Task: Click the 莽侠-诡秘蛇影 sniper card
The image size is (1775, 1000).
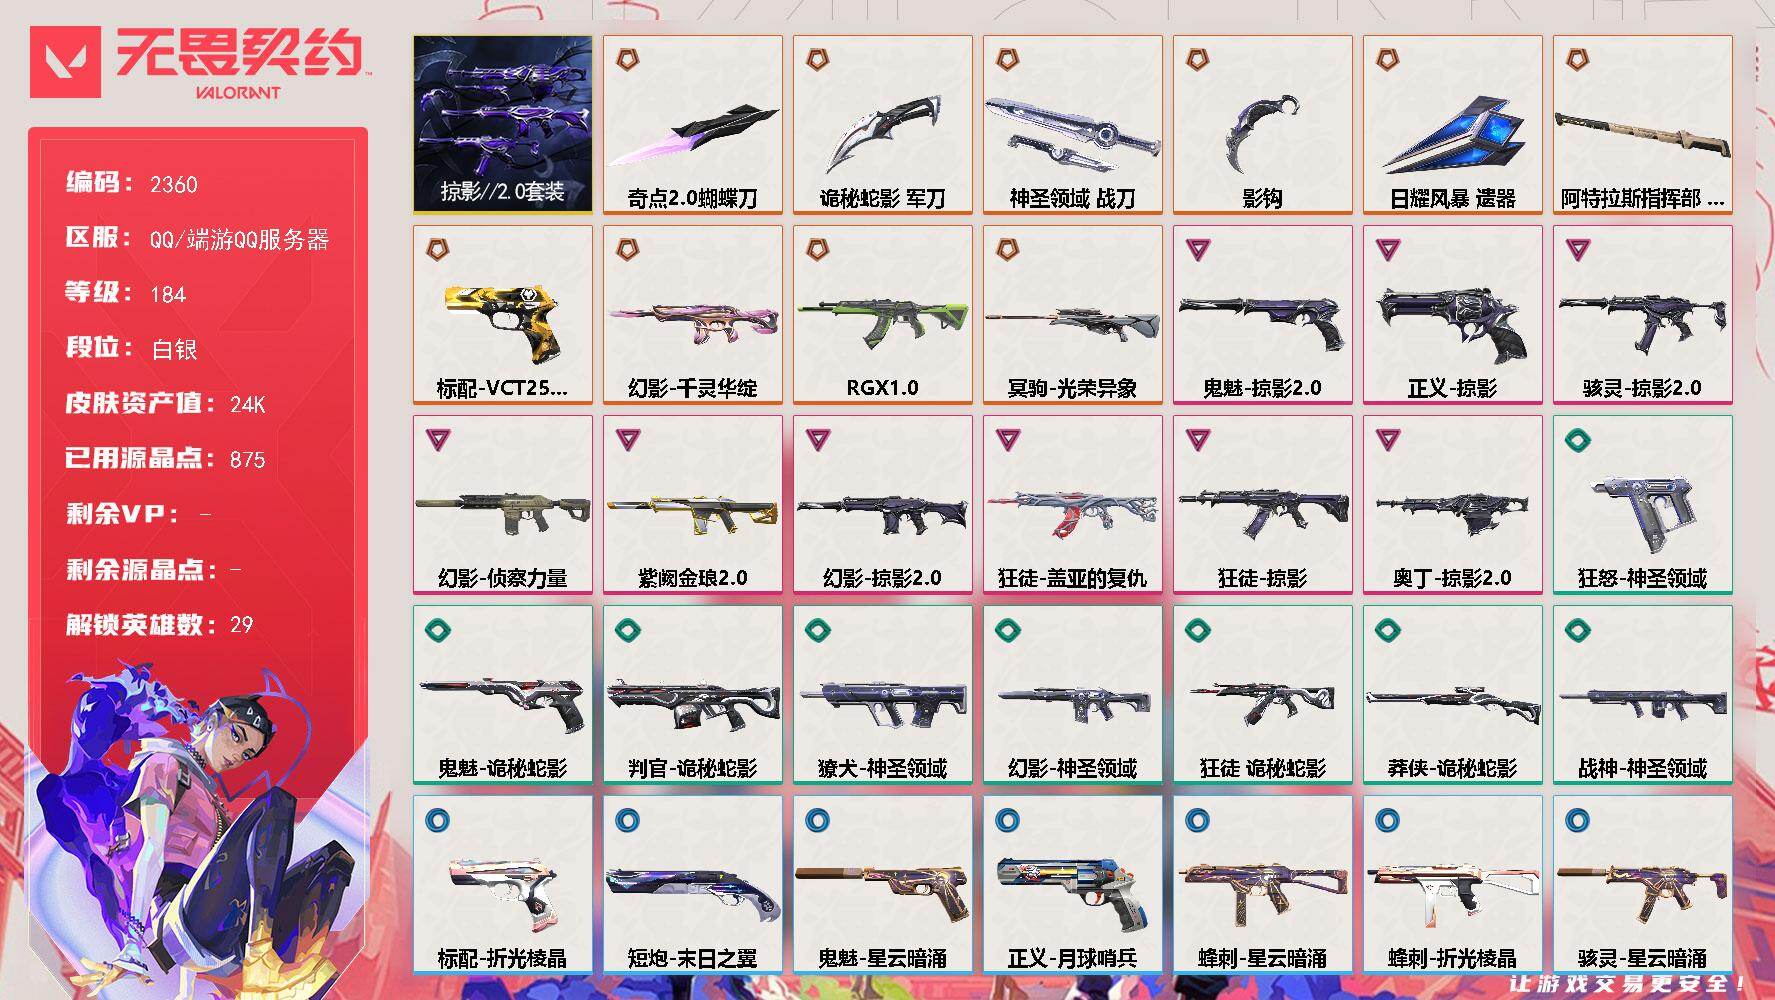Action: [1453, 695]
